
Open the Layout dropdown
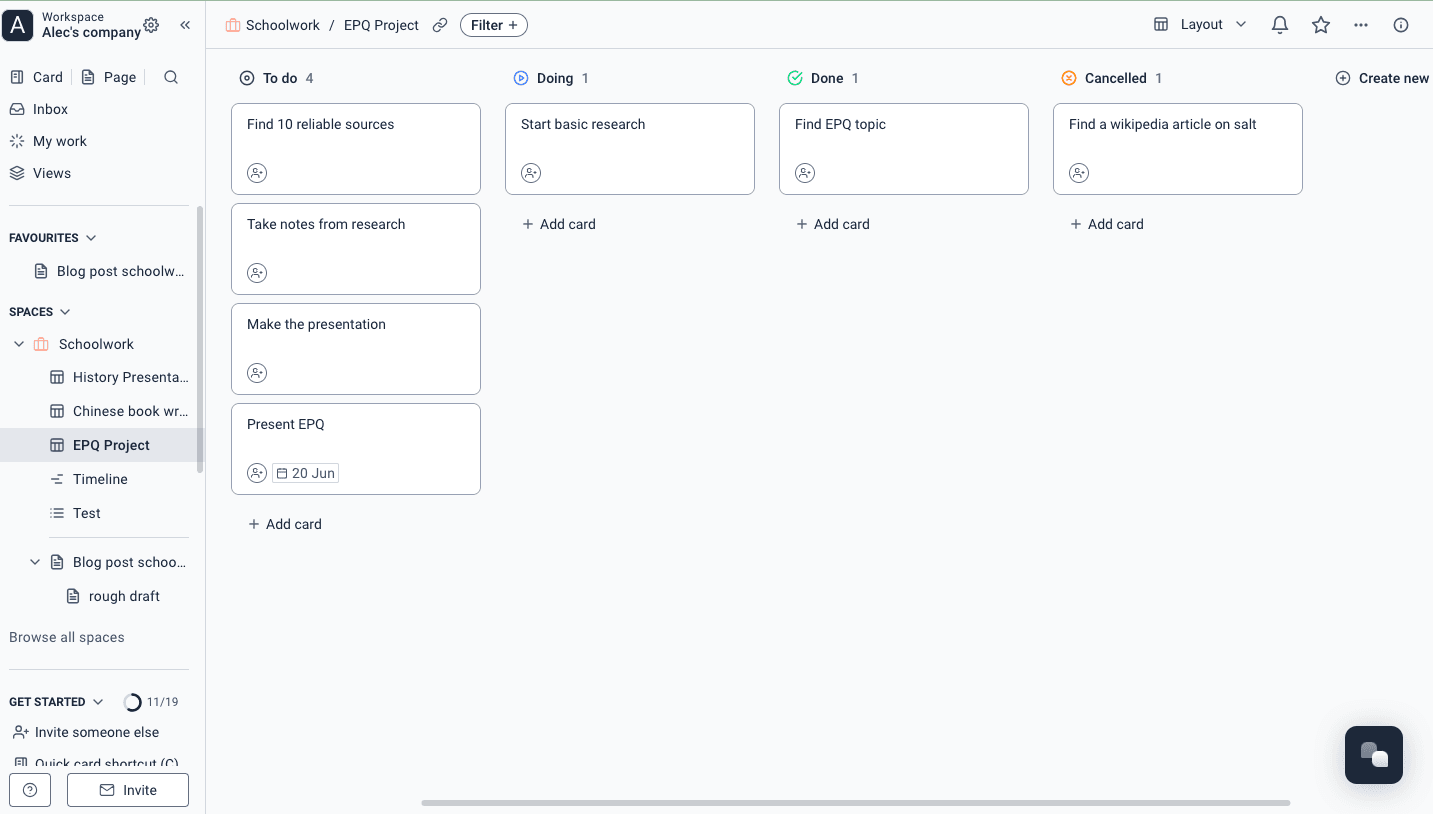[1200, 25]
